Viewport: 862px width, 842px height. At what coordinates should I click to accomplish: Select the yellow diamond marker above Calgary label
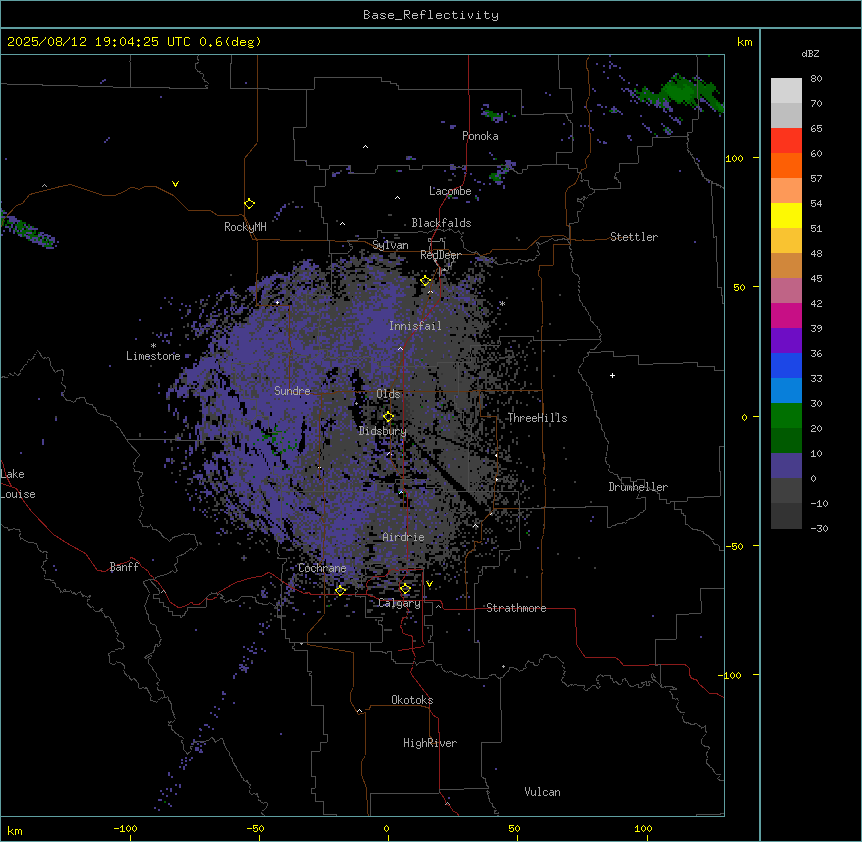405,589
